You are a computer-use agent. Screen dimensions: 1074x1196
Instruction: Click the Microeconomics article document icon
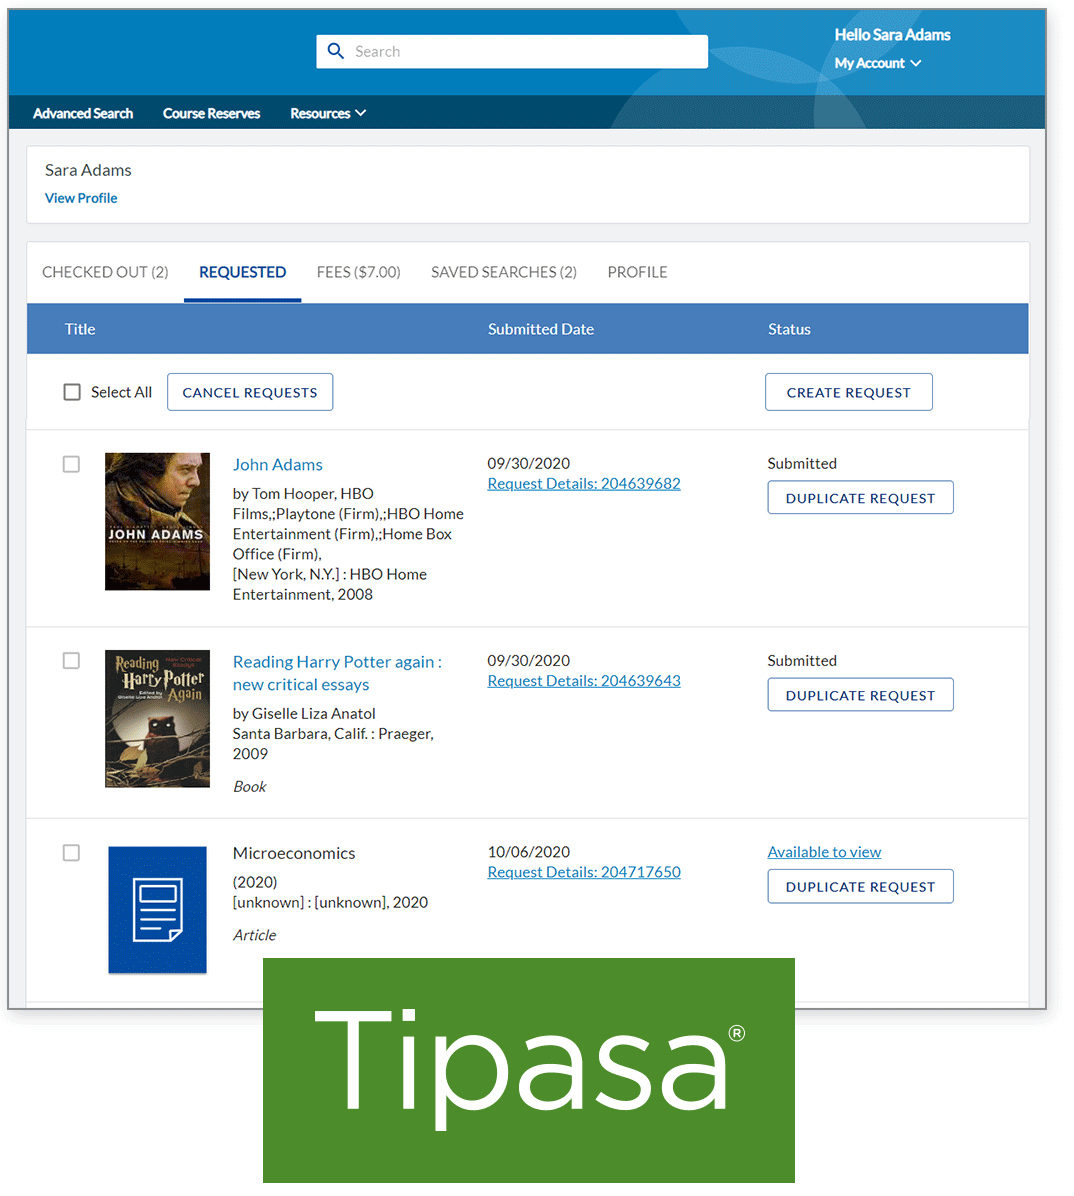point(157,909)
